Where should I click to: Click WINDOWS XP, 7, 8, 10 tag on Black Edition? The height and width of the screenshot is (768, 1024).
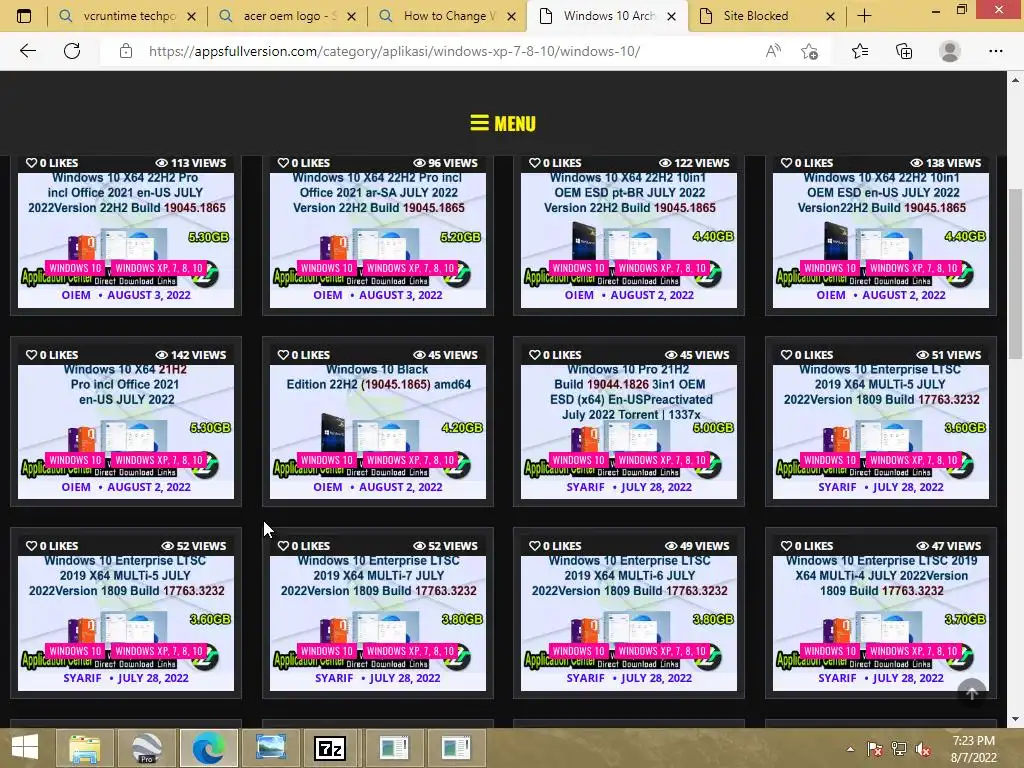pos(410,460)
